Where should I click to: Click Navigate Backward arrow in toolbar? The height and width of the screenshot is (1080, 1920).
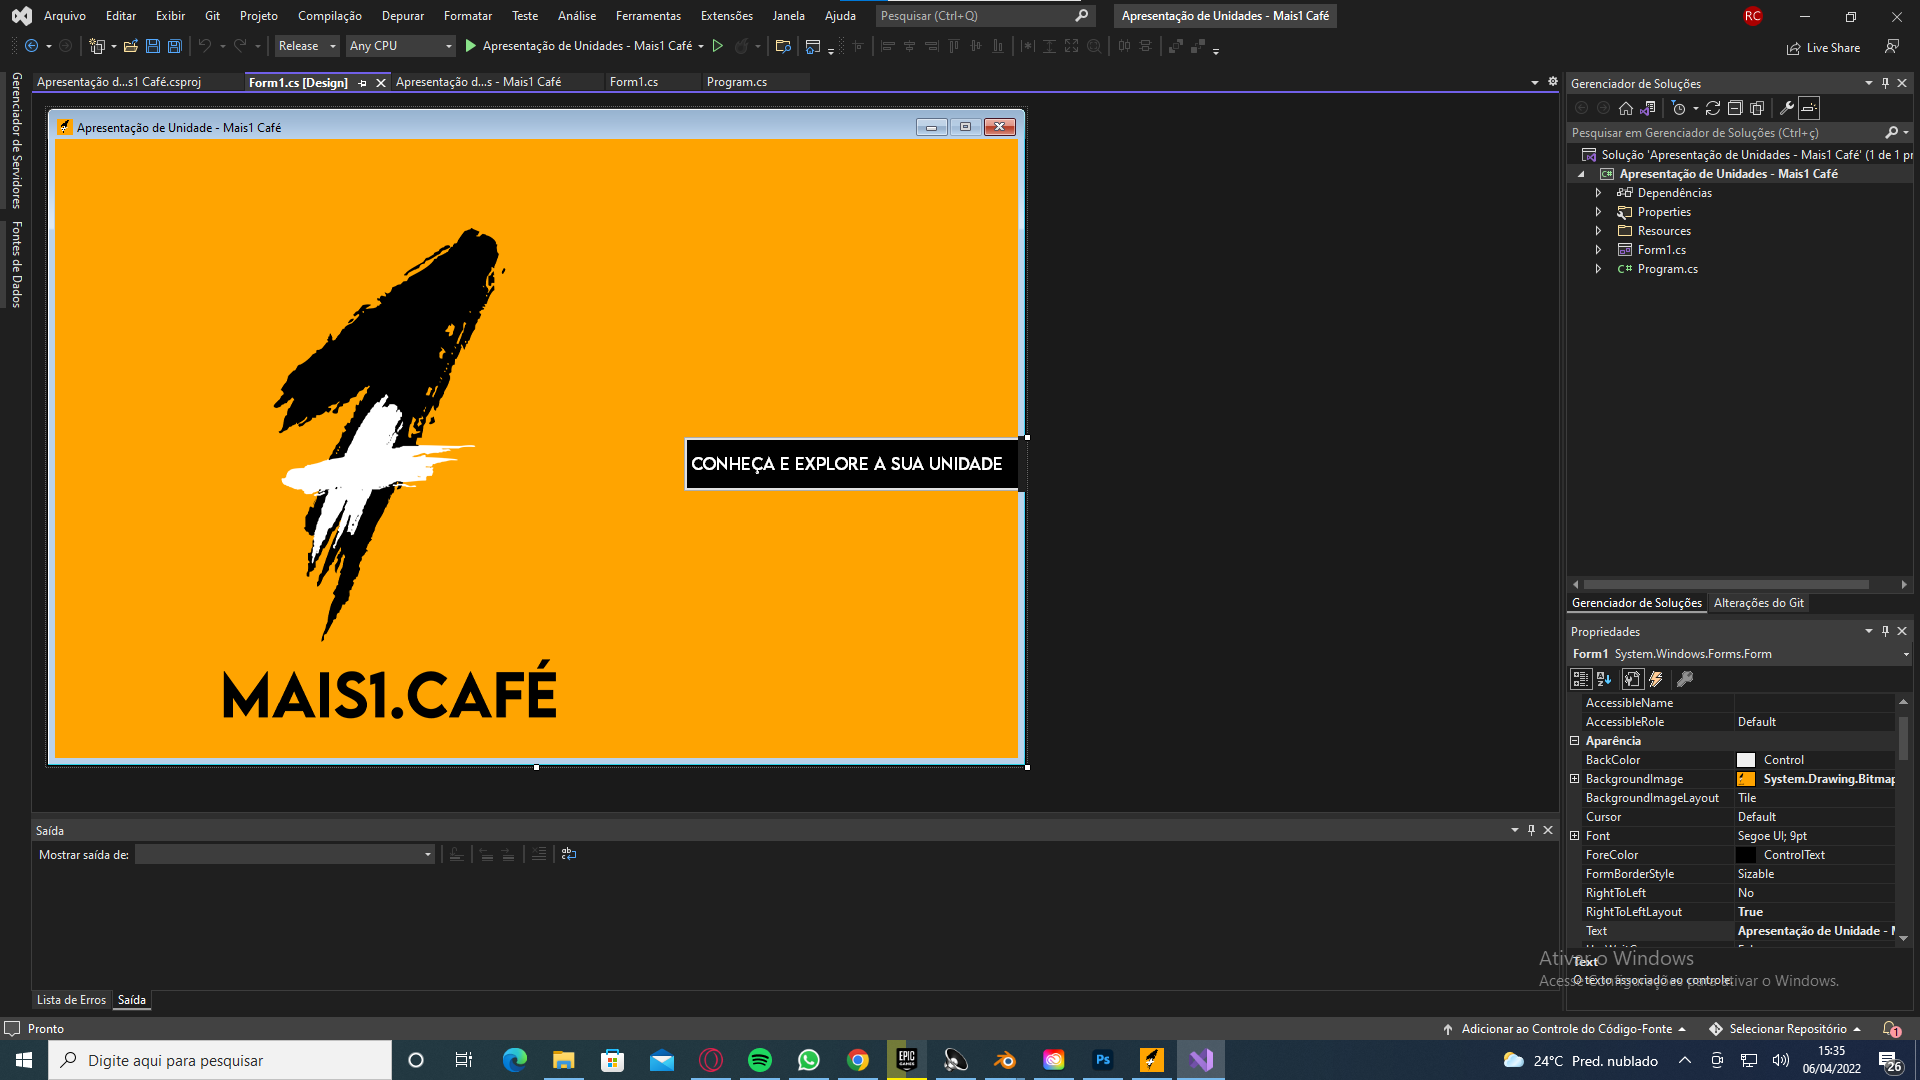[x=32, y=46]
